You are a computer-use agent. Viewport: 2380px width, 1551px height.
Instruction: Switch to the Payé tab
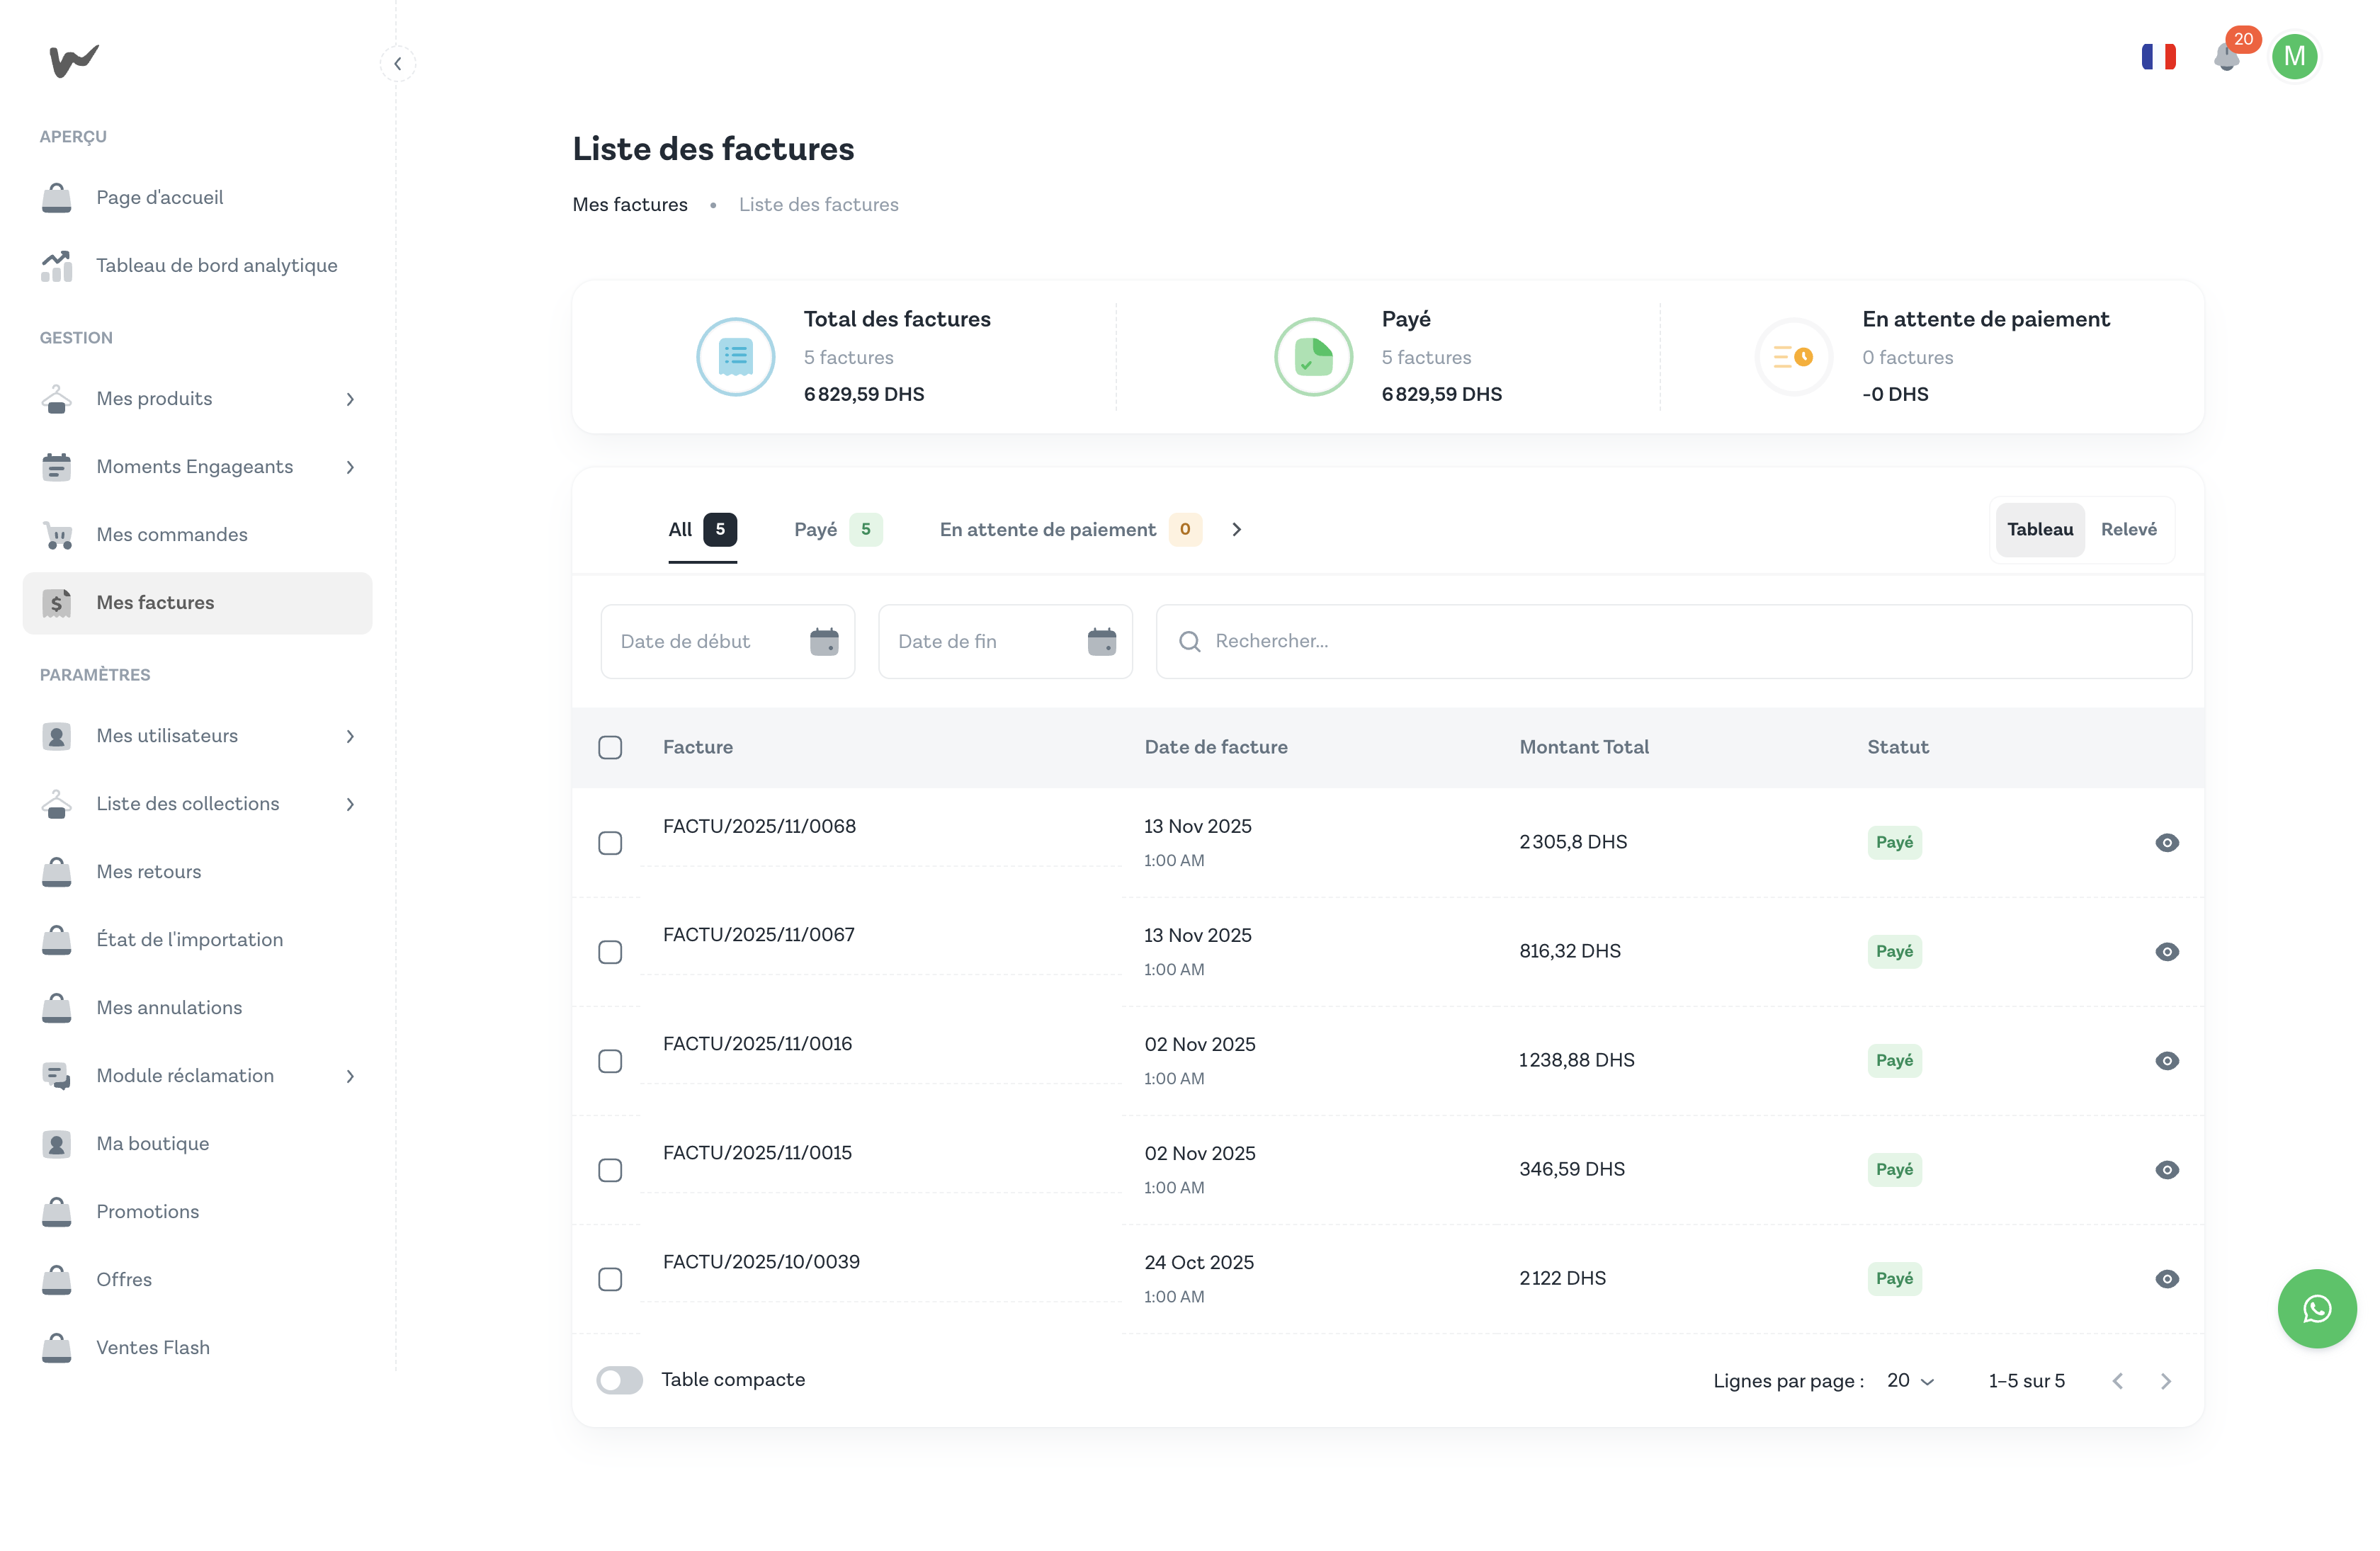836,529
